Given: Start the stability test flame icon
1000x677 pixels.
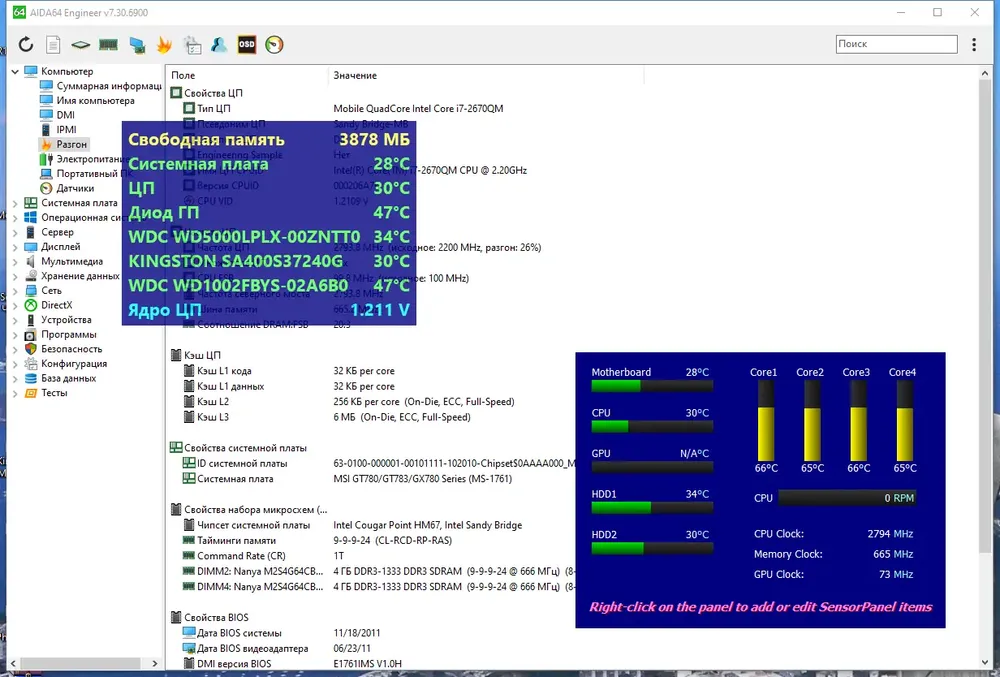Looking at the screenshot, I should [164, 45].
